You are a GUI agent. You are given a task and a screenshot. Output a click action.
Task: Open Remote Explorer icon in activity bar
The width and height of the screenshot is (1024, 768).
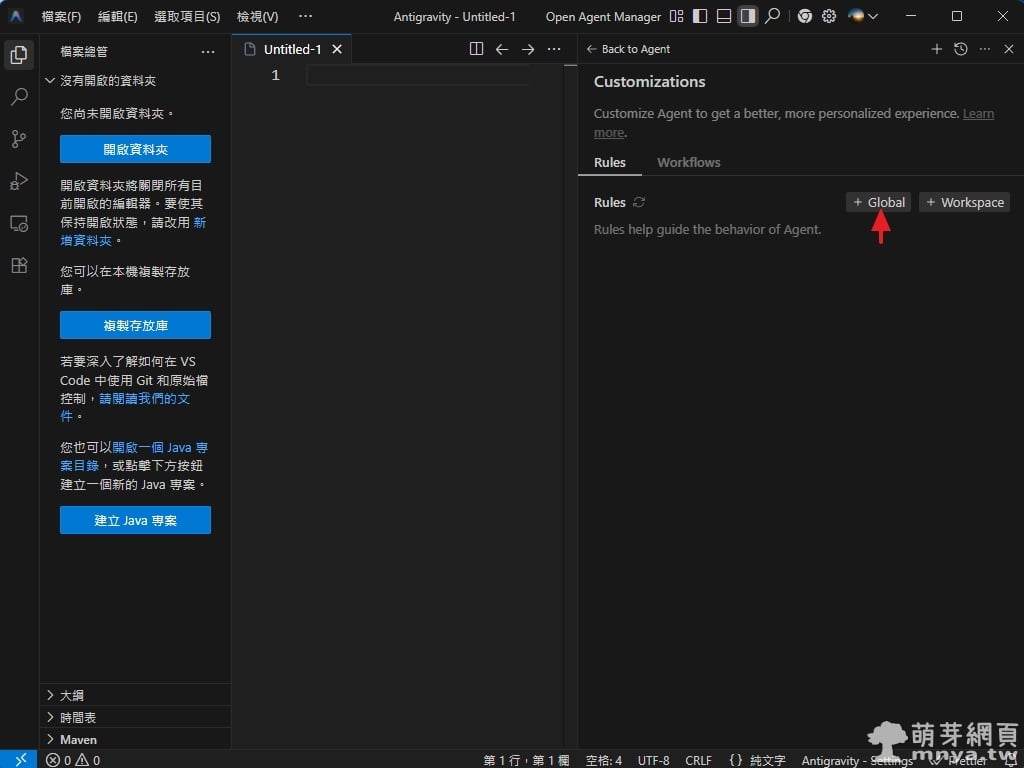point(19,223)
